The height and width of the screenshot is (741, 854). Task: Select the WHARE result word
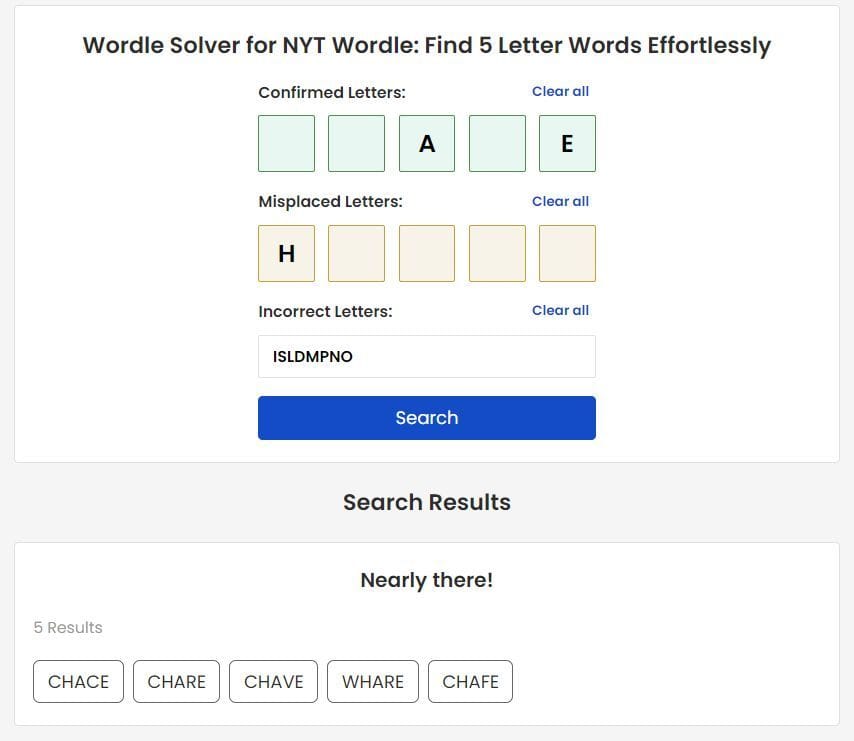pos(372,681)
